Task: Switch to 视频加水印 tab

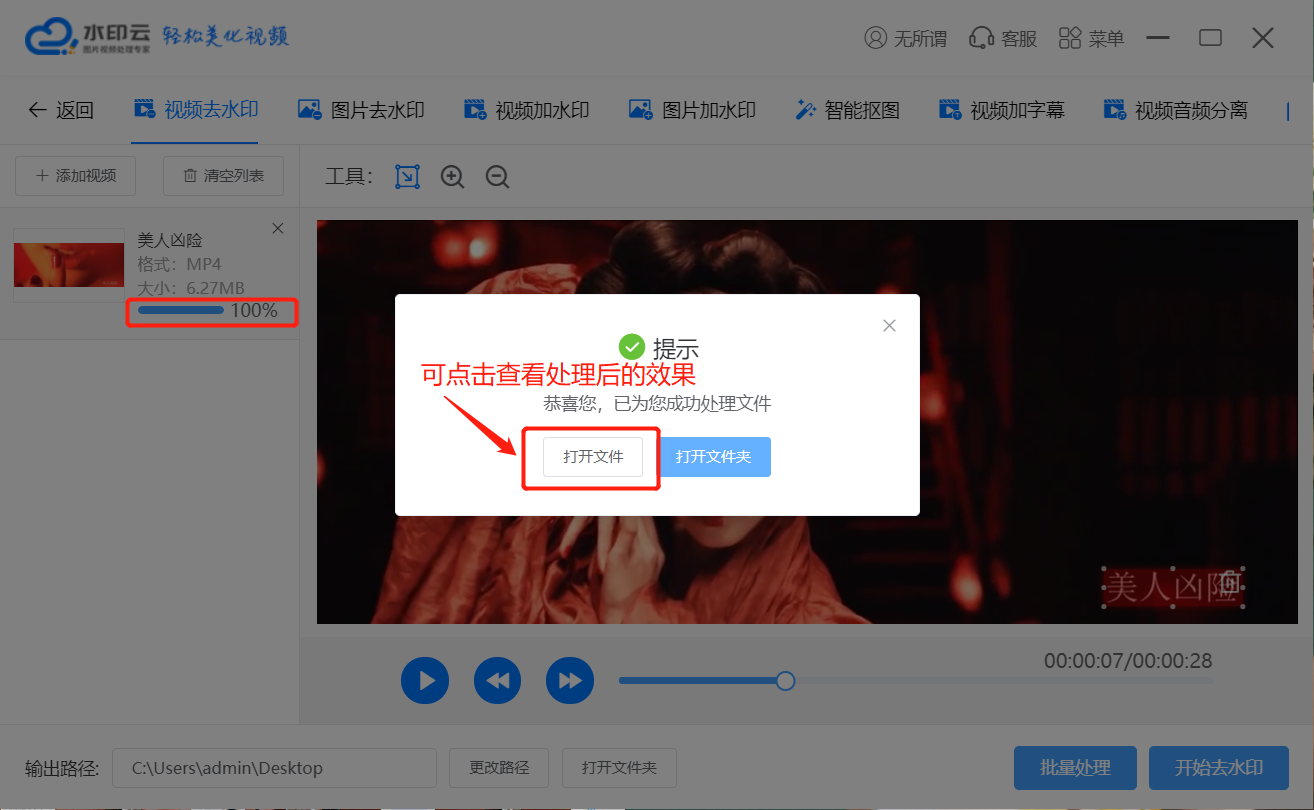Action: click(527, 110)
